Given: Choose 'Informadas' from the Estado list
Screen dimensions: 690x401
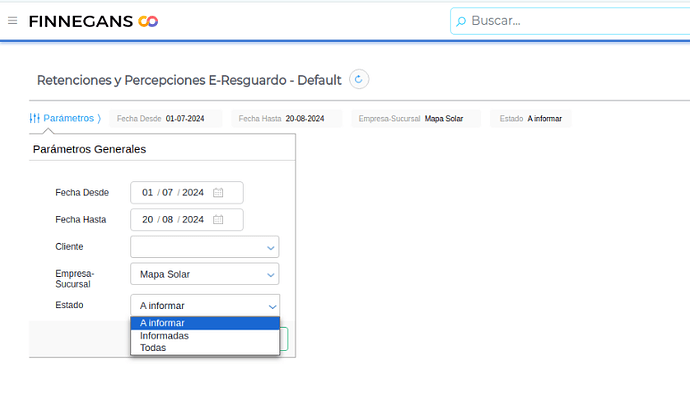Looking at the screenshot, I should click(205, 336).
